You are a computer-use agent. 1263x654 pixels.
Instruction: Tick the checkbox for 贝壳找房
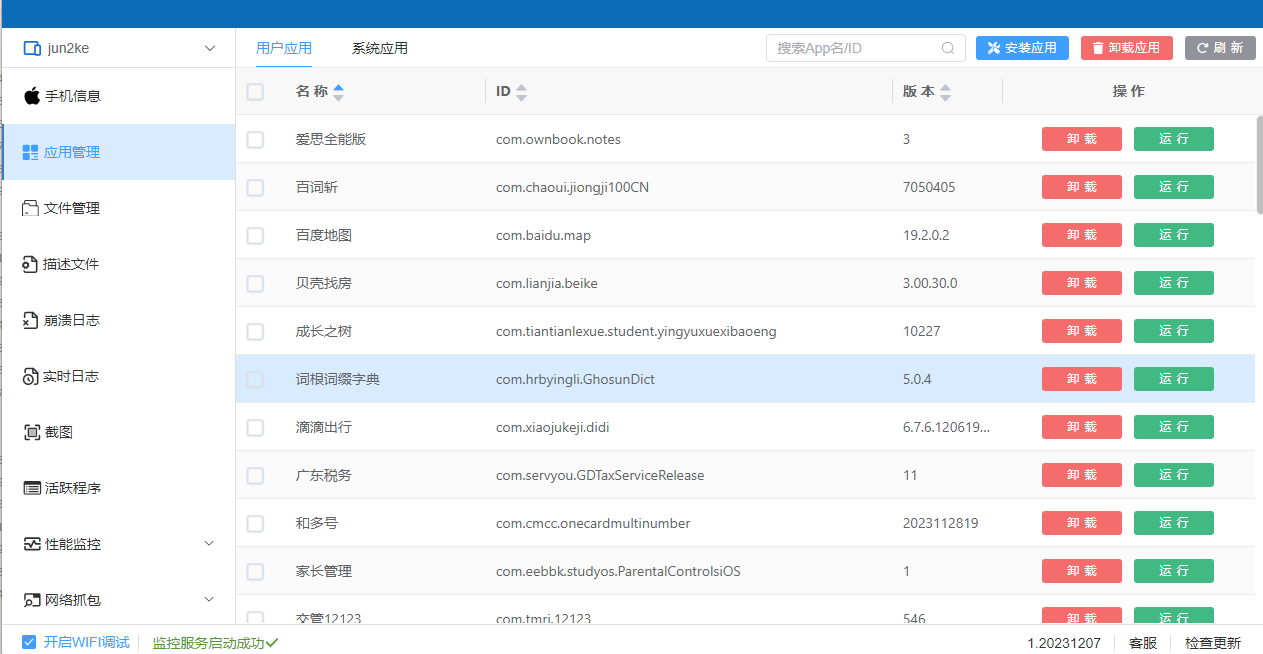click(255, 284)
